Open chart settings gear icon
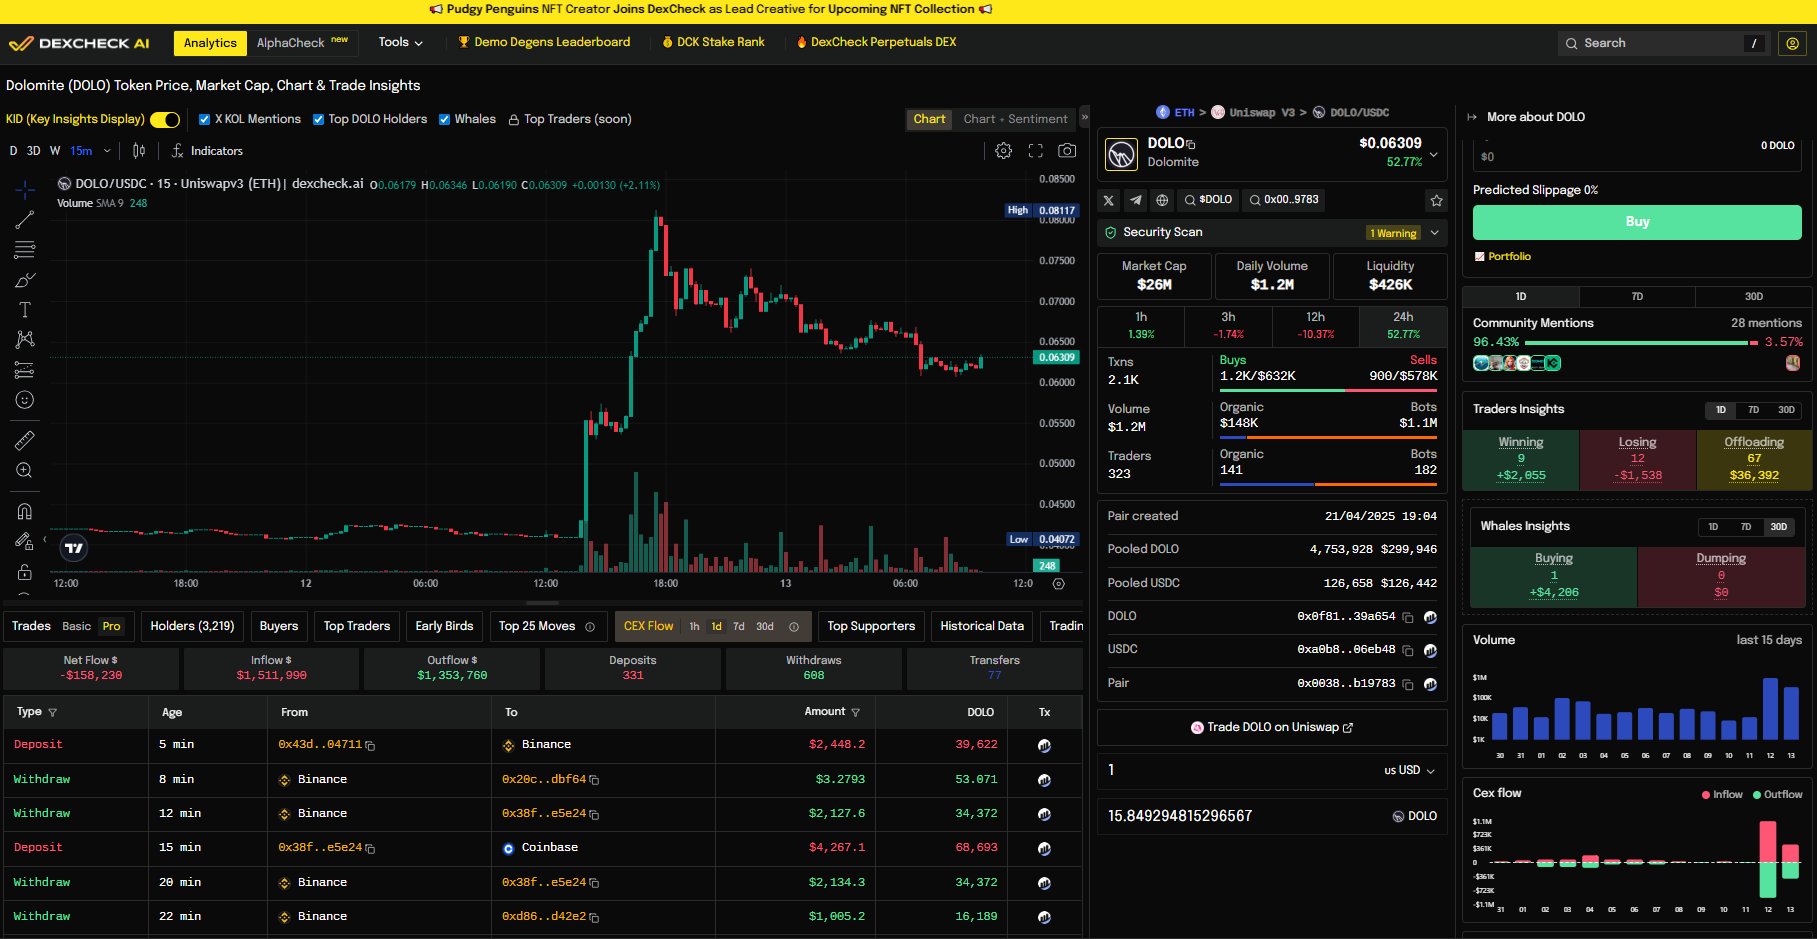Screen dimensions: 1817x939 click(x=1003, y=151)
